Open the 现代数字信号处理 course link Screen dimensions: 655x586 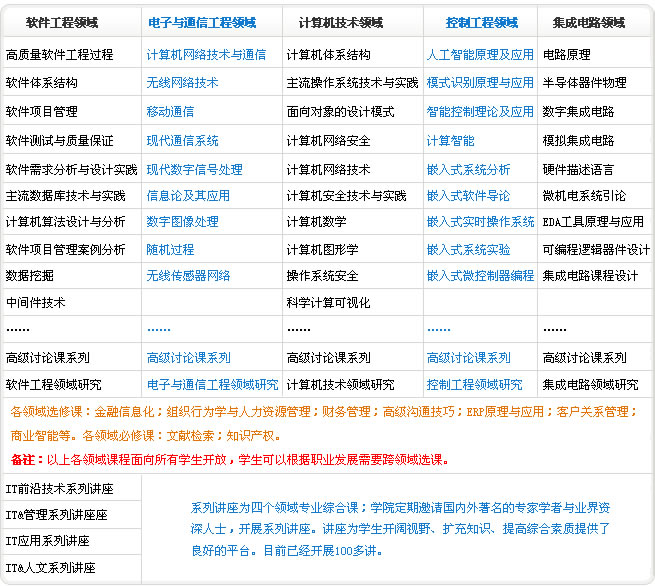point(194,170)
